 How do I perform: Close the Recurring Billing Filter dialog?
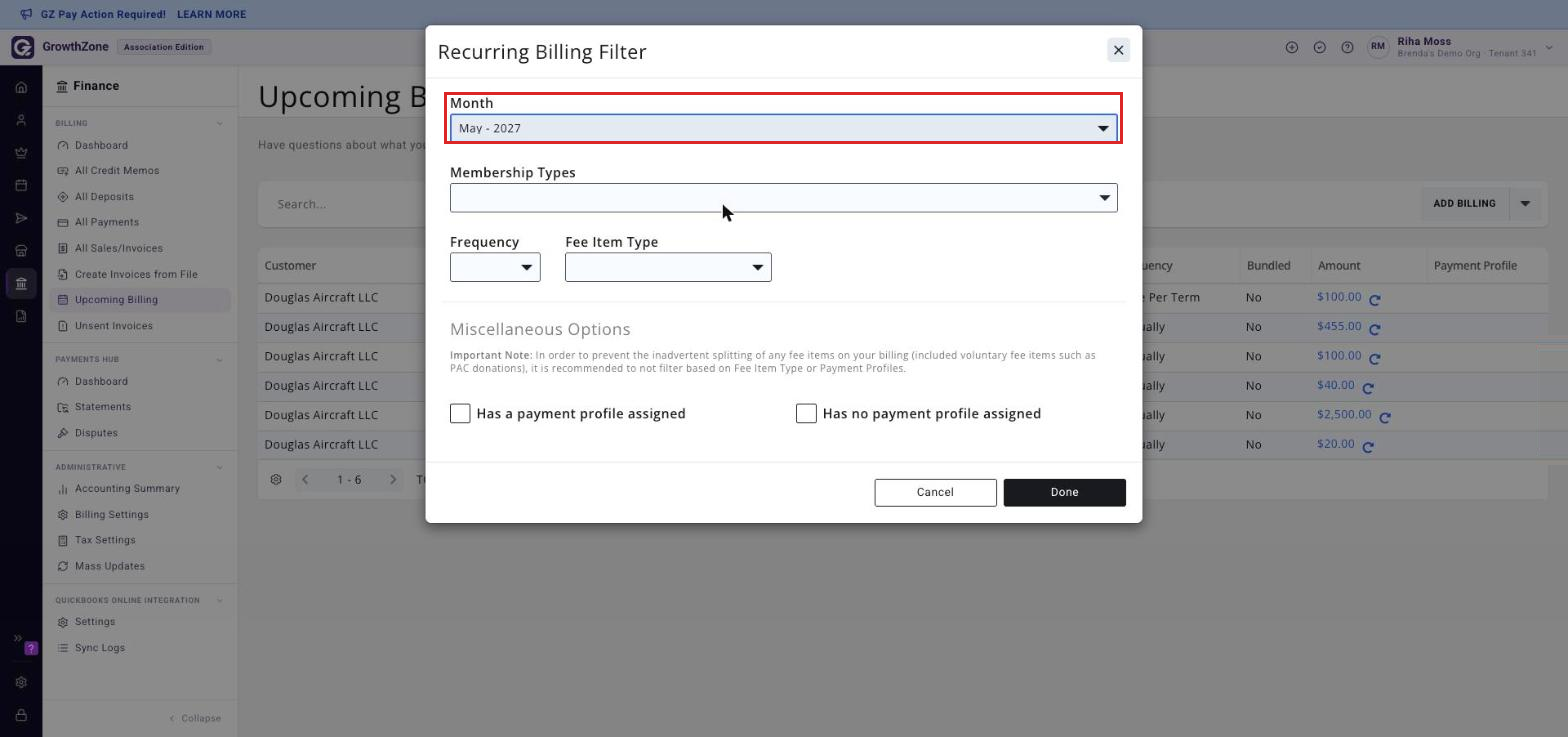click(x=1119, y=50)
